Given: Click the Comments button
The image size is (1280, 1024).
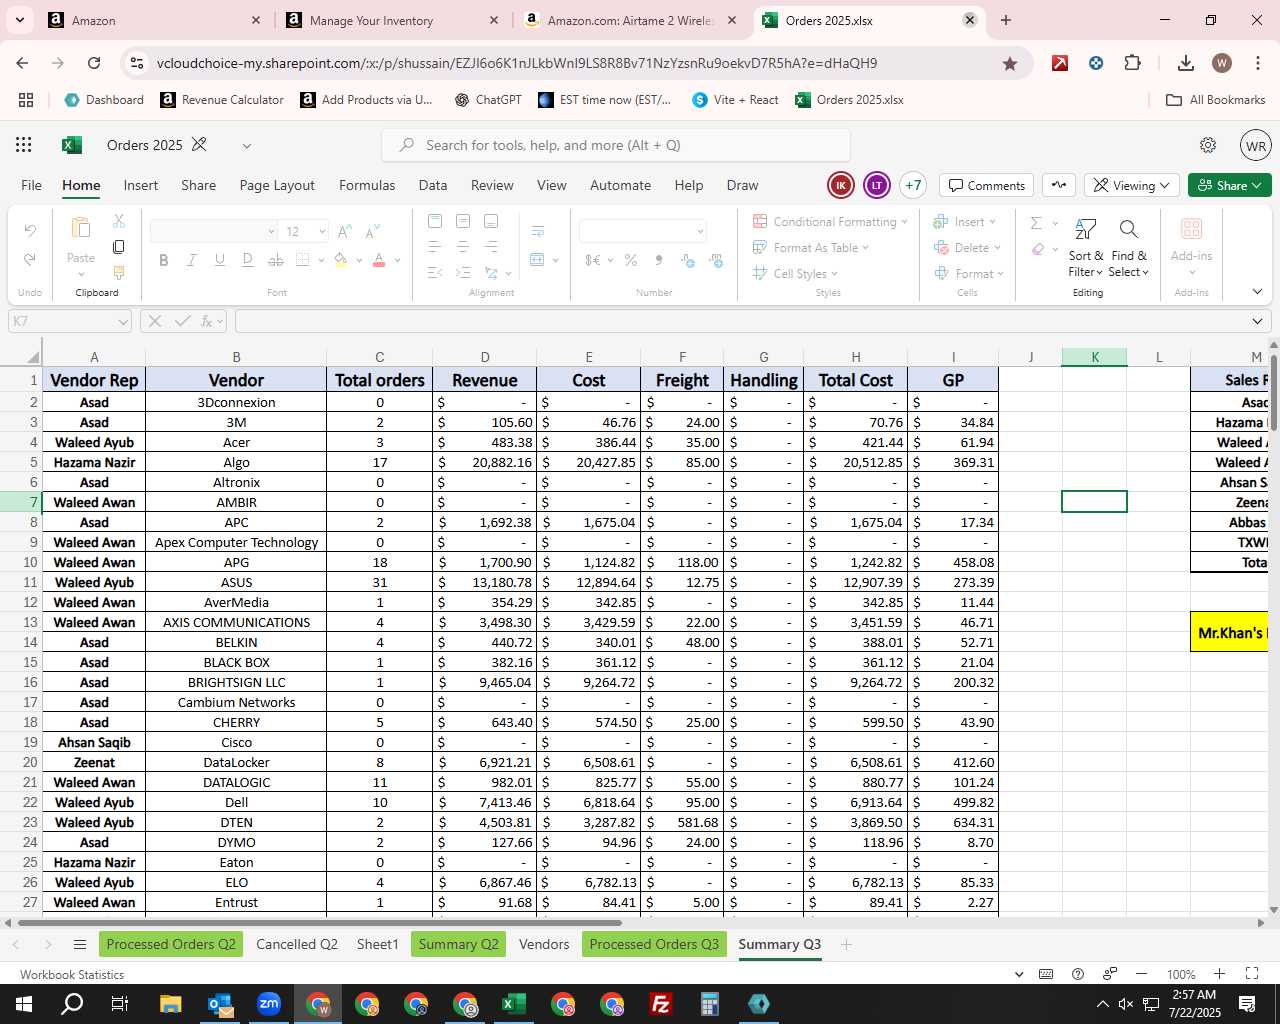Looking at the screenshot, I should click(x=987, y=185).
